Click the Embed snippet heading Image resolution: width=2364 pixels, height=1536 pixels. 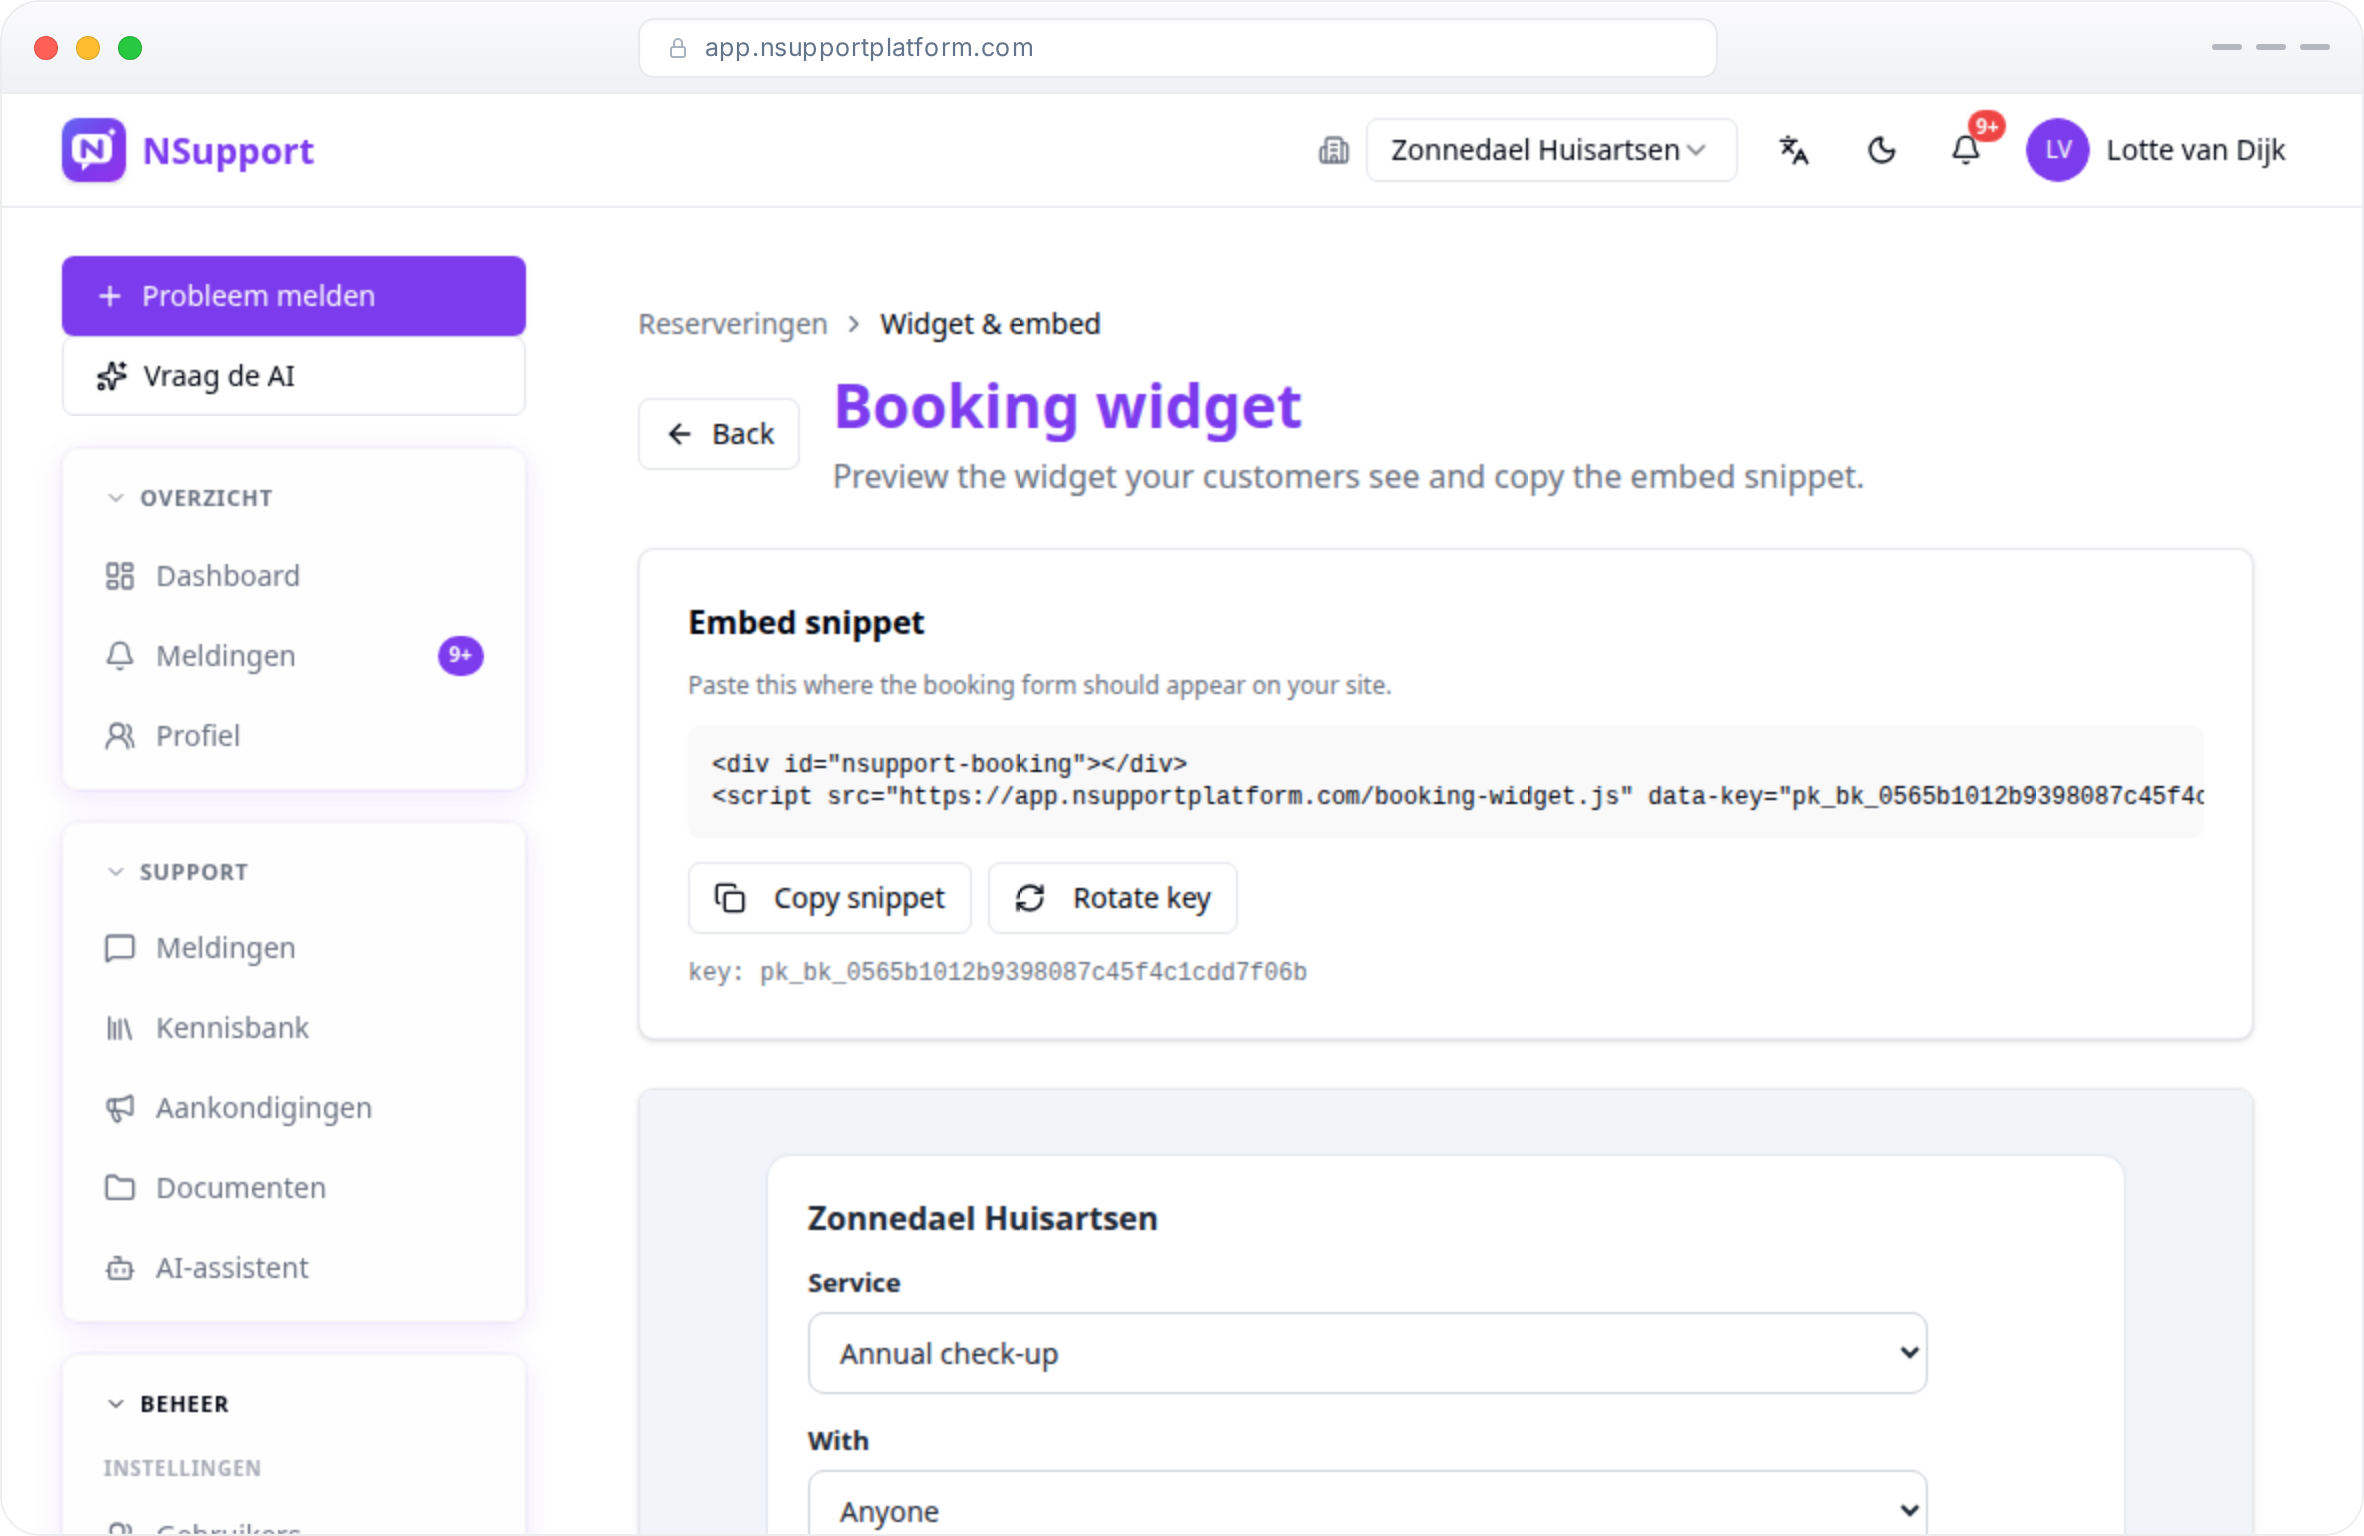(806, 623)
